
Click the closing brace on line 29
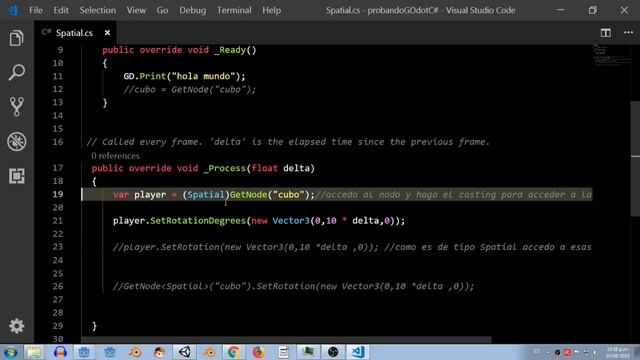[x=94, y=326]
